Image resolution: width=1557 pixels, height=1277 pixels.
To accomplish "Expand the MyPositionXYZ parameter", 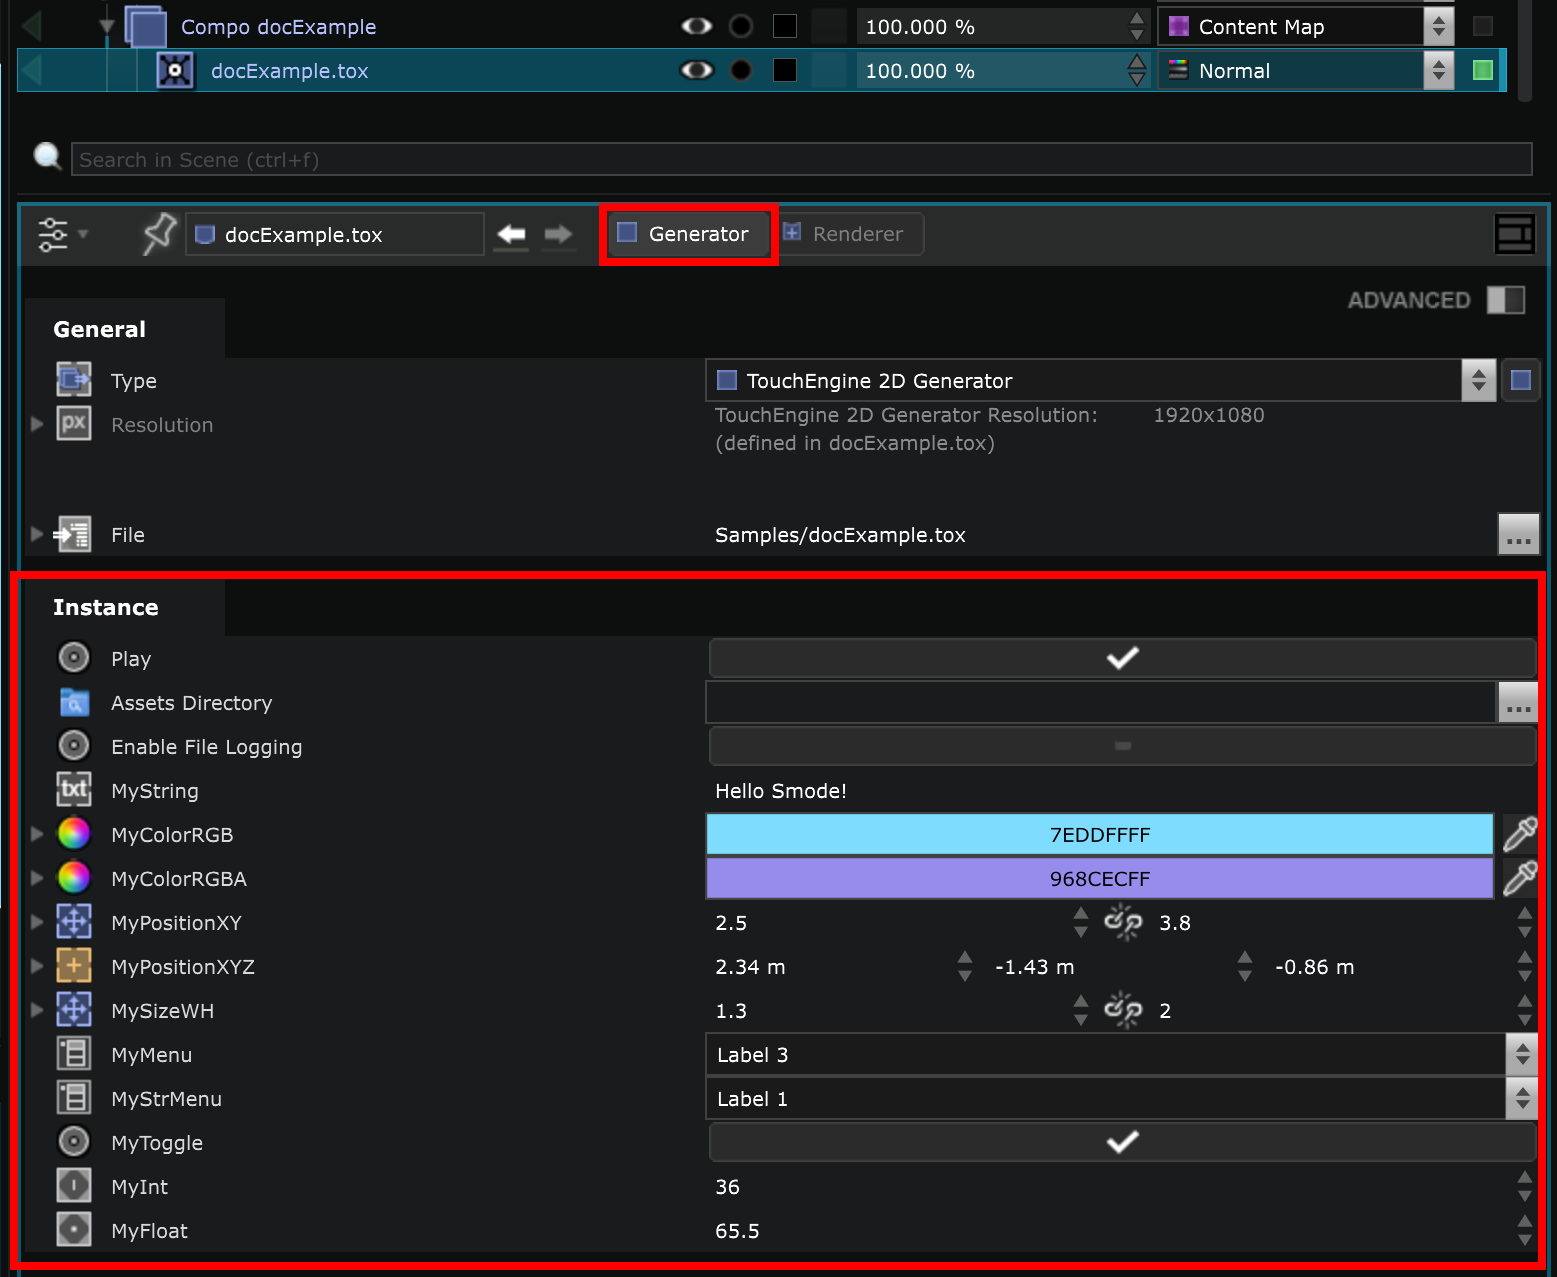I will click(x=37, y=966).
